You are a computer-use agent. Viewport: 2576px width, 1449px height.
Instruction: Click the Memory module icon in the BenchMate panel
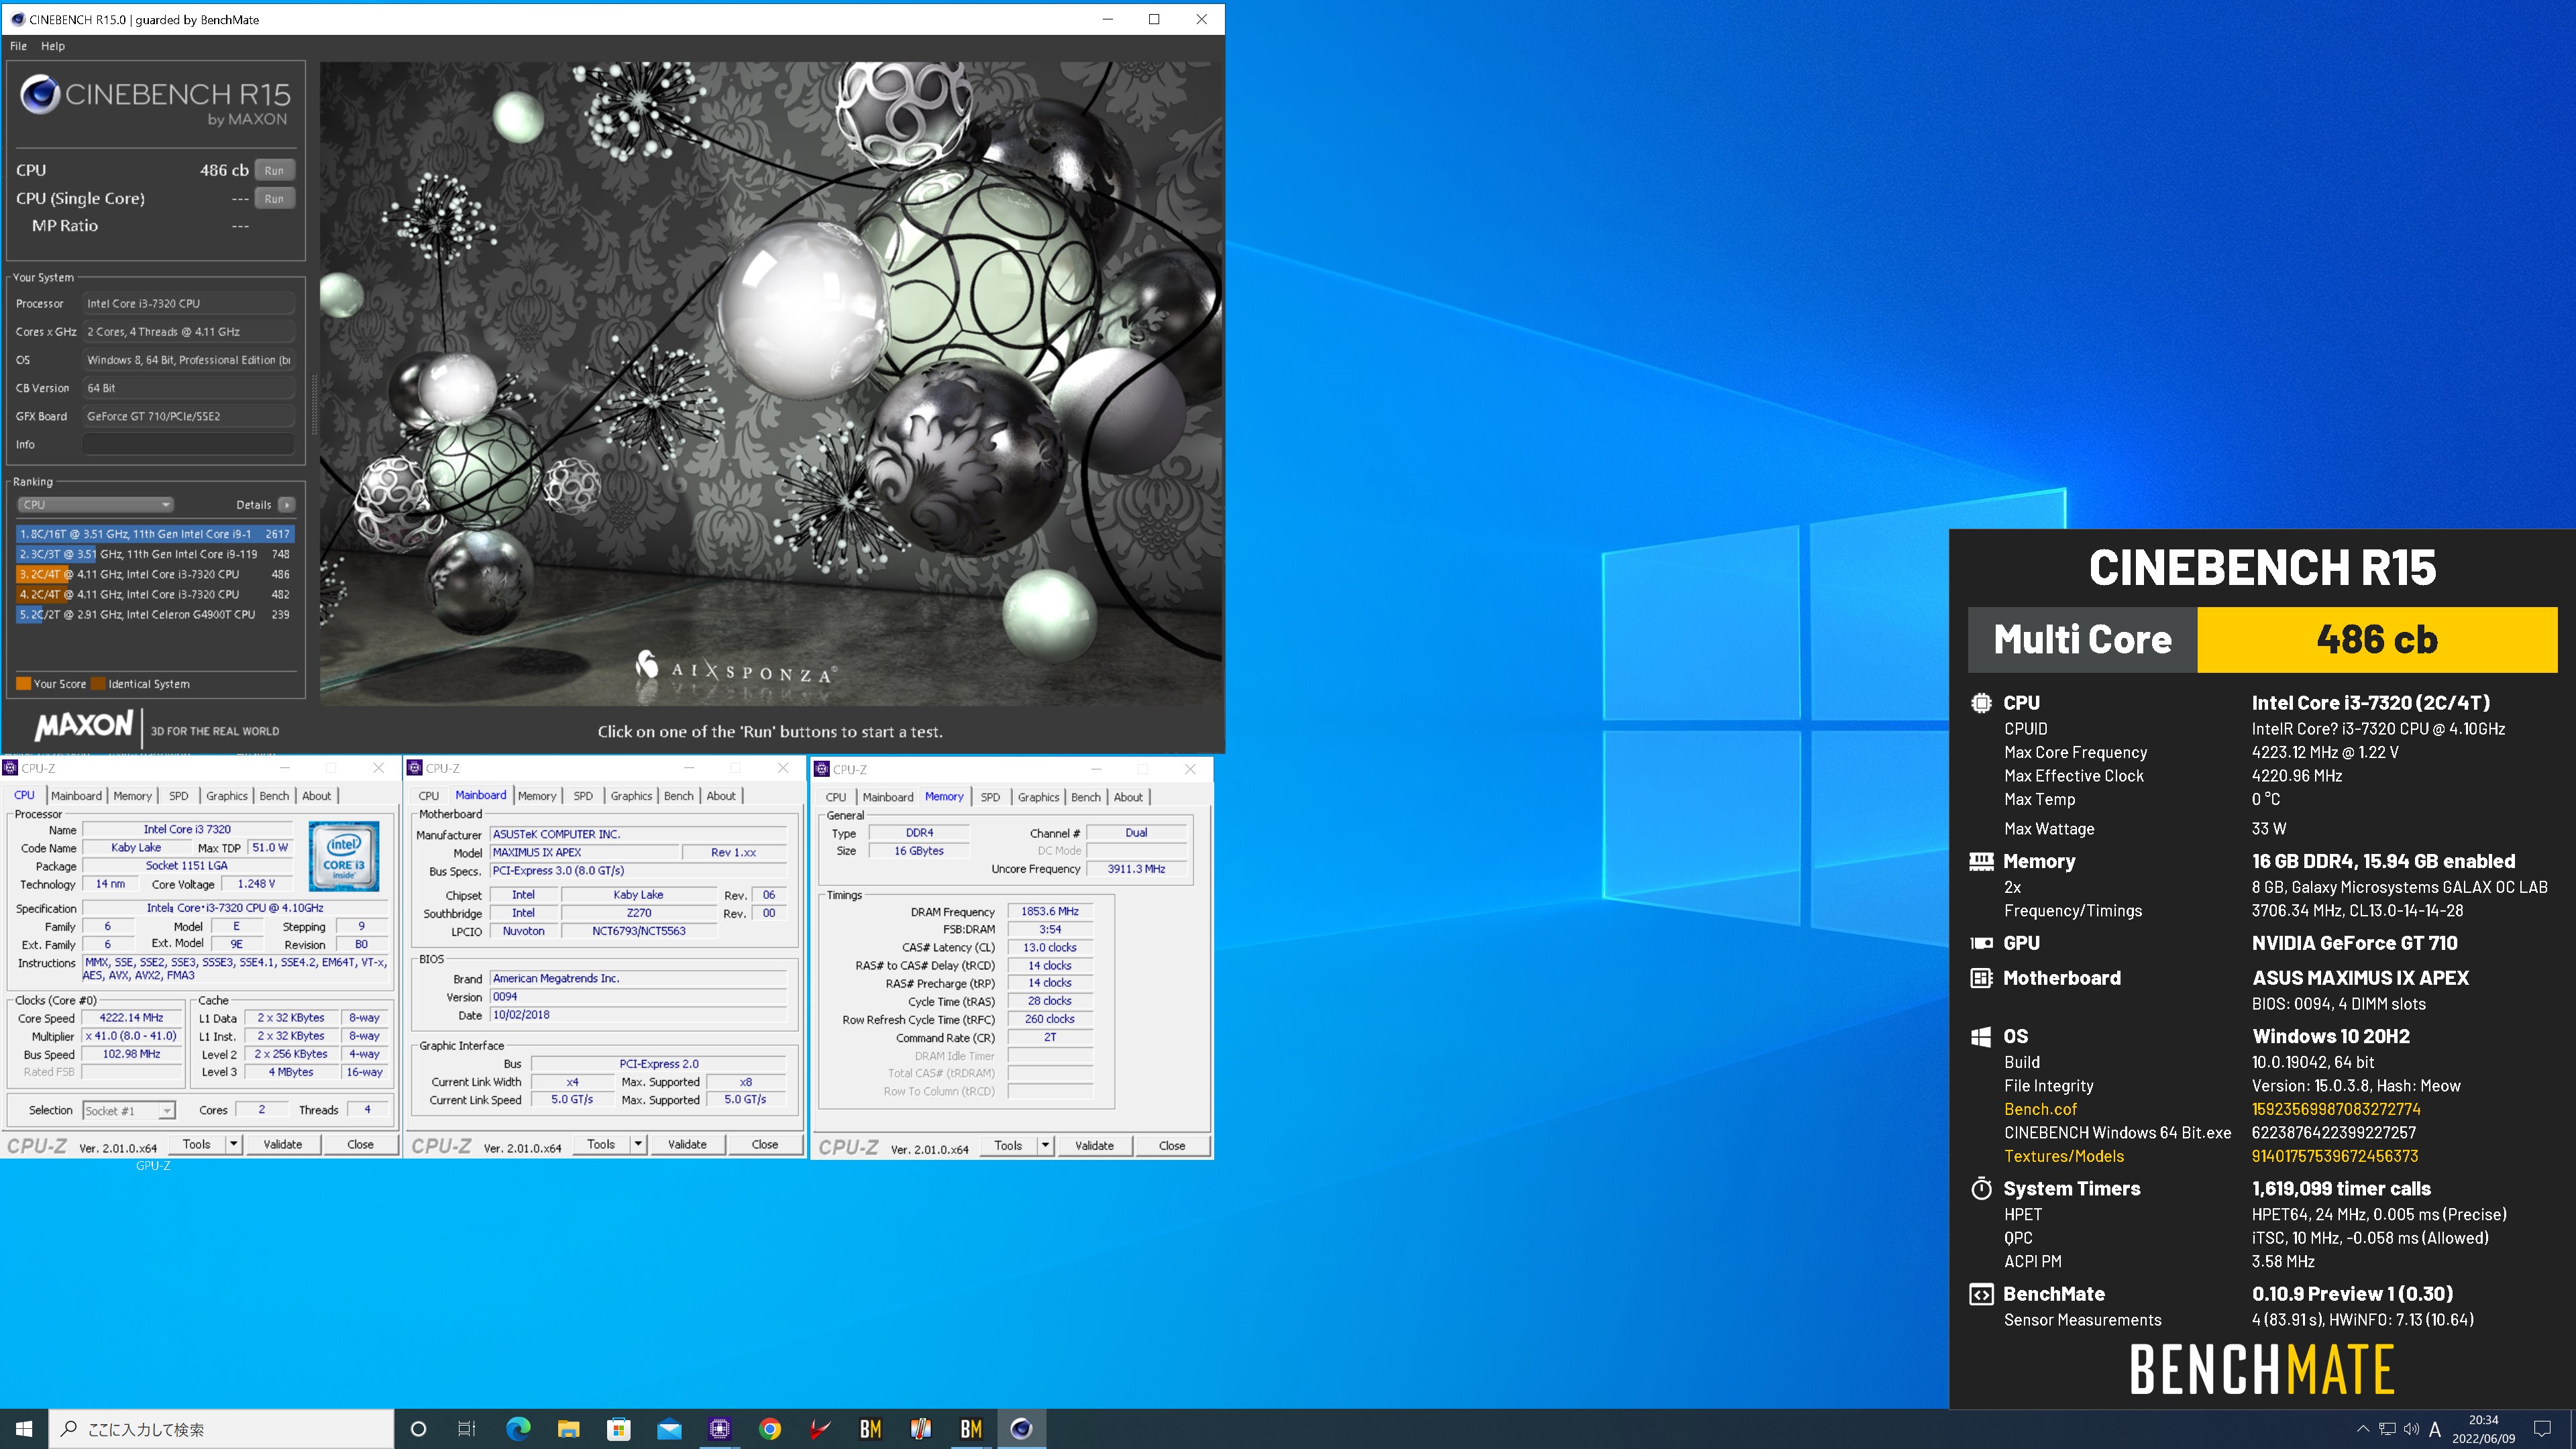coord(1980,861)
